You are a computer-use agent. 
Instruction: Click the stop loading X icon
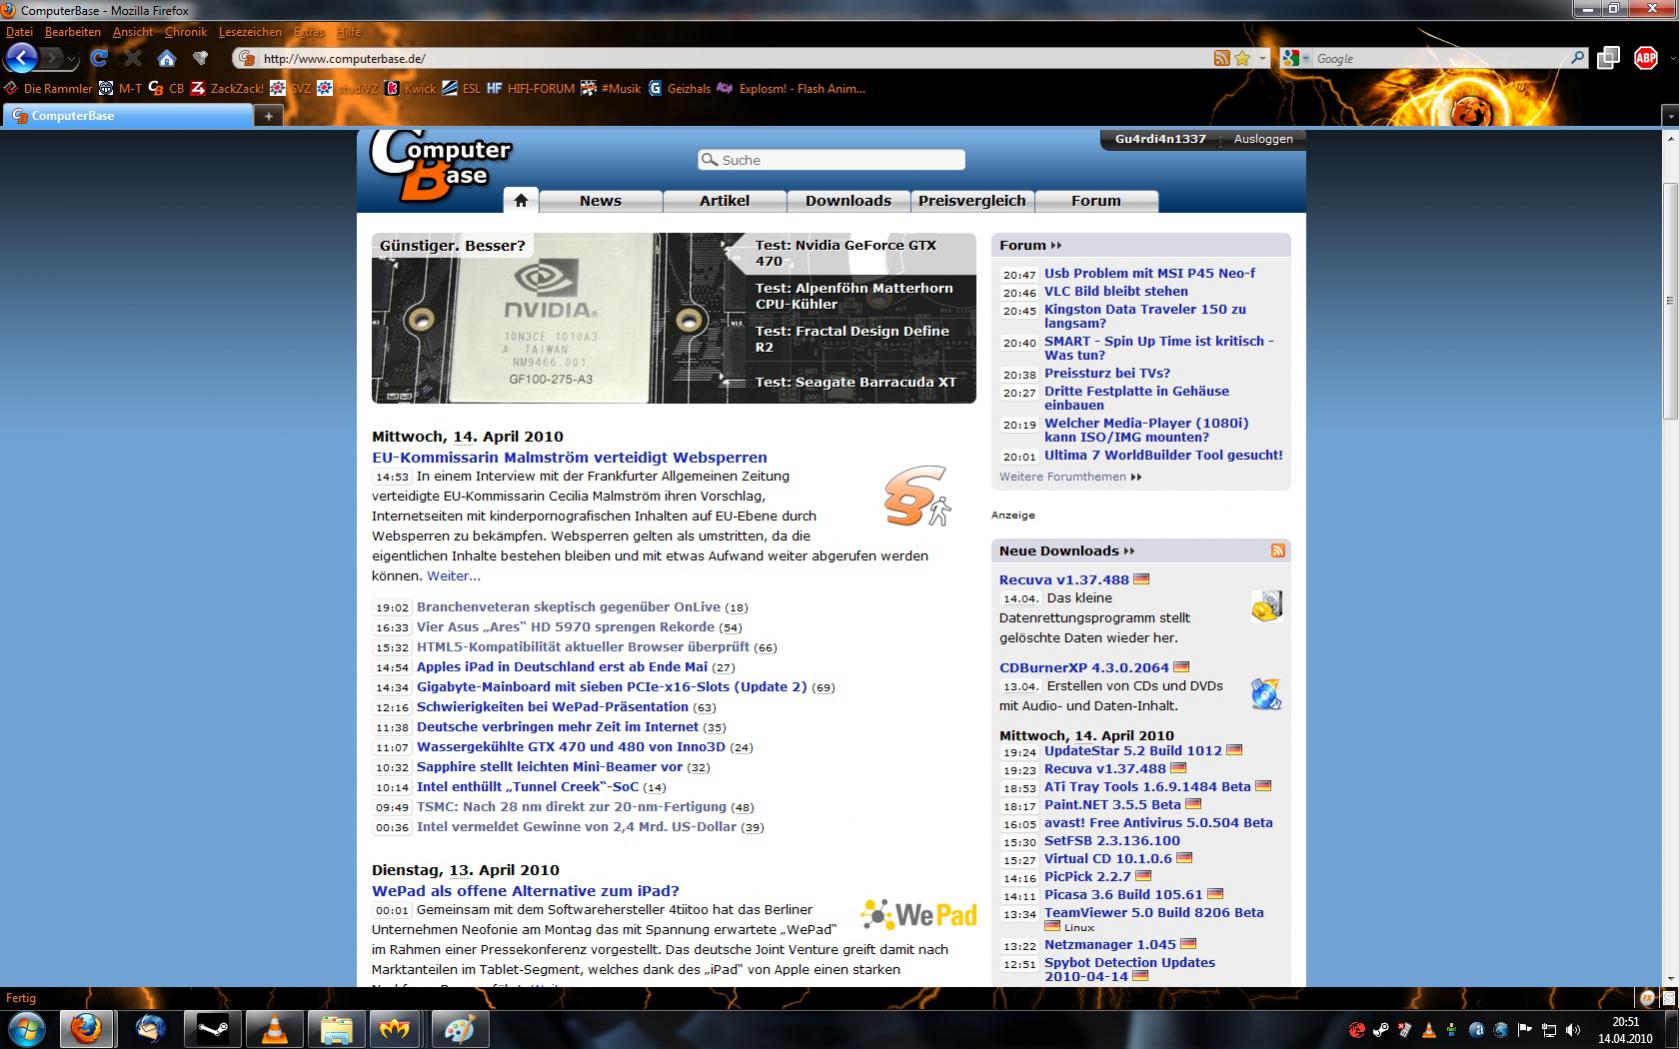(x=132, y=58)
